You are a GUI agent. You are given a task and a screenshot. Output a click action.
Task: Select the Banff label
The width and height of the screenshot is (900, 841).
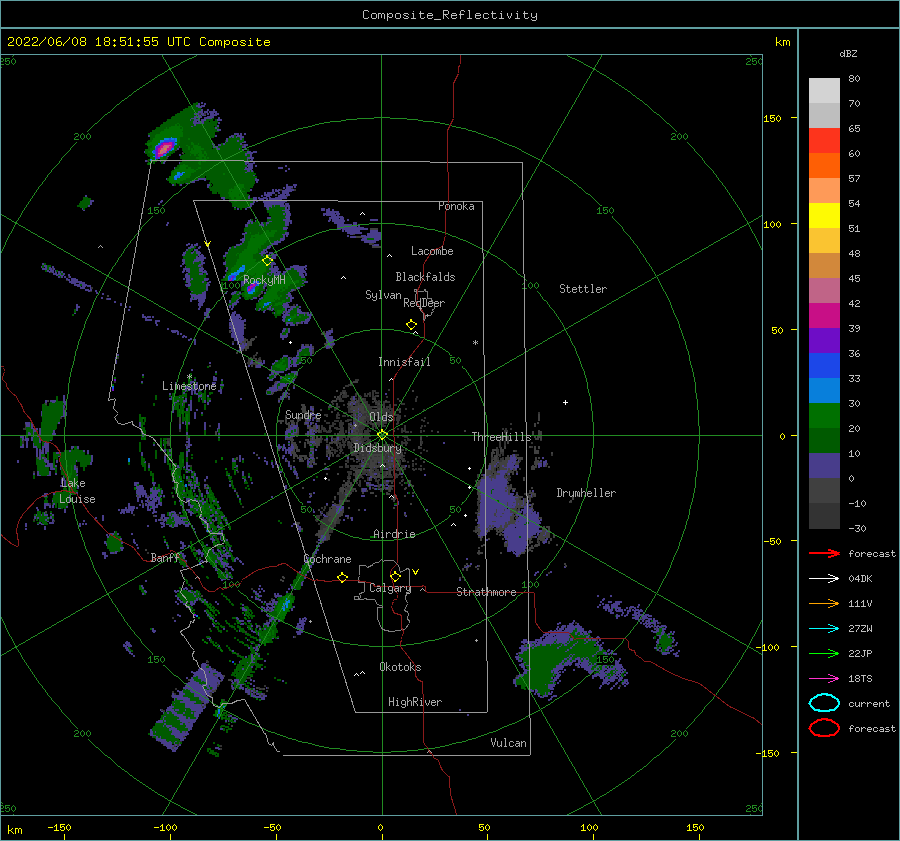click(x=165, y=558)
